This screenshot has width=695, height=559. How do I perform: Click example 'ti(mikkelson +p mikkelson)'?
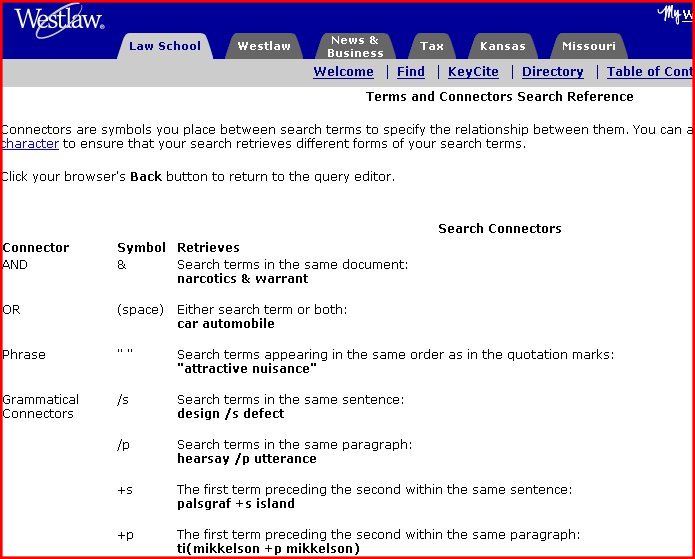click(x=268, y=549)
